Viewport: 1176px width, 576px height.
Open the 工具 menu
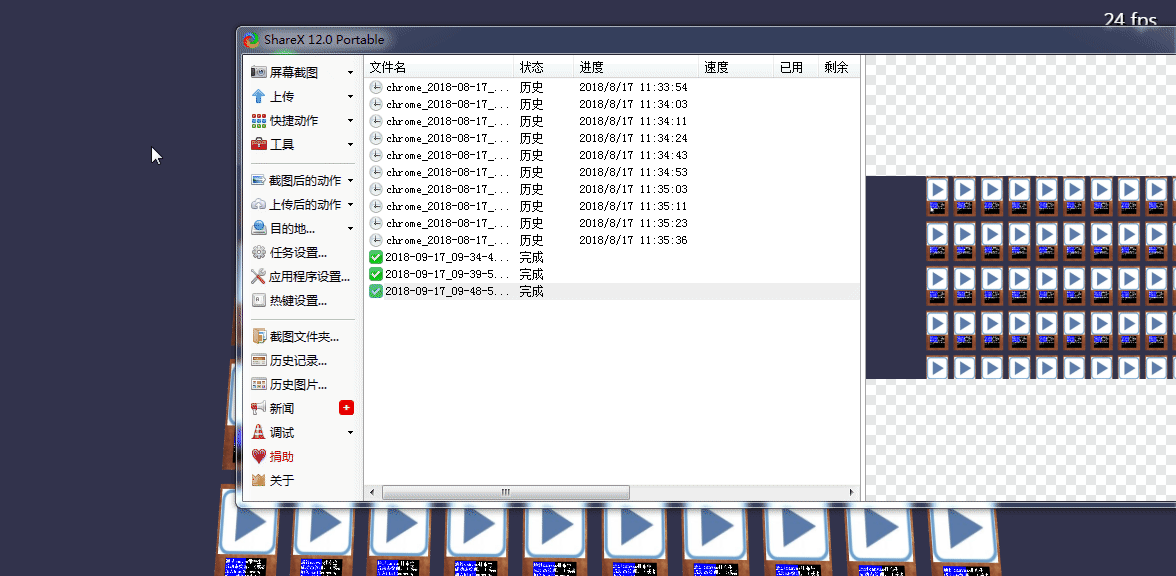[302, 145]
